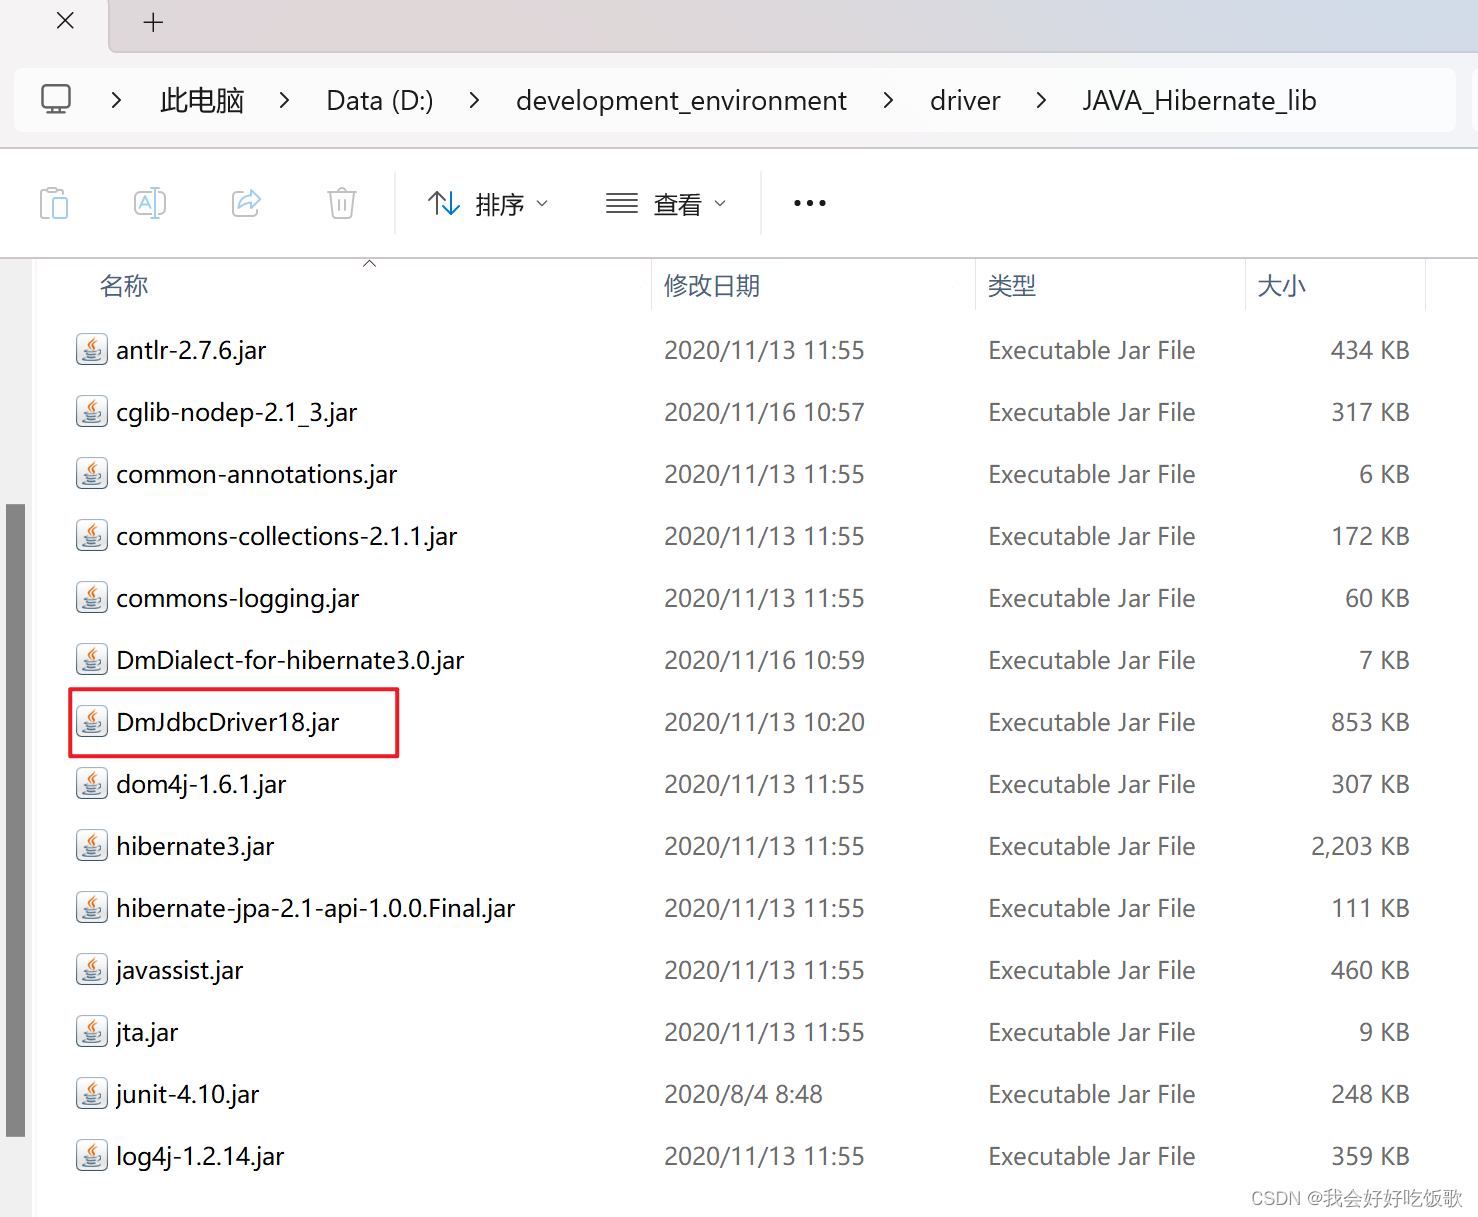Select file name hibernate3.jar

195,847
